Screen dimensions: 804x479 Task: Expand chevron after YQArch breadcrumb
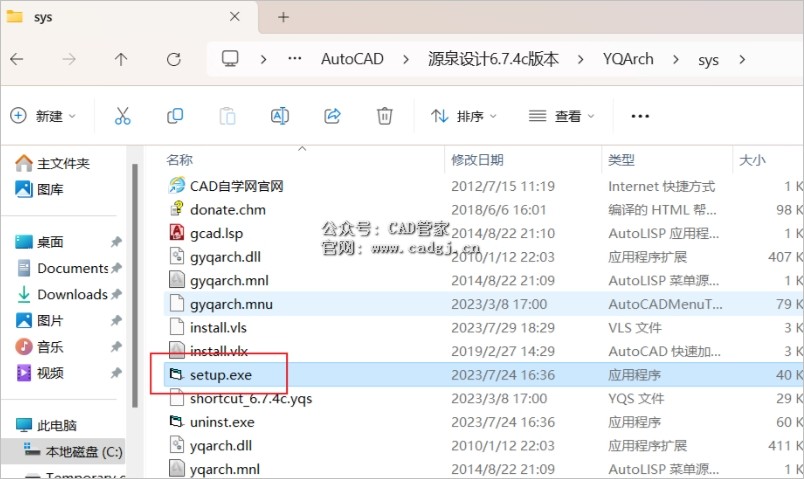(x=676, y=59)
